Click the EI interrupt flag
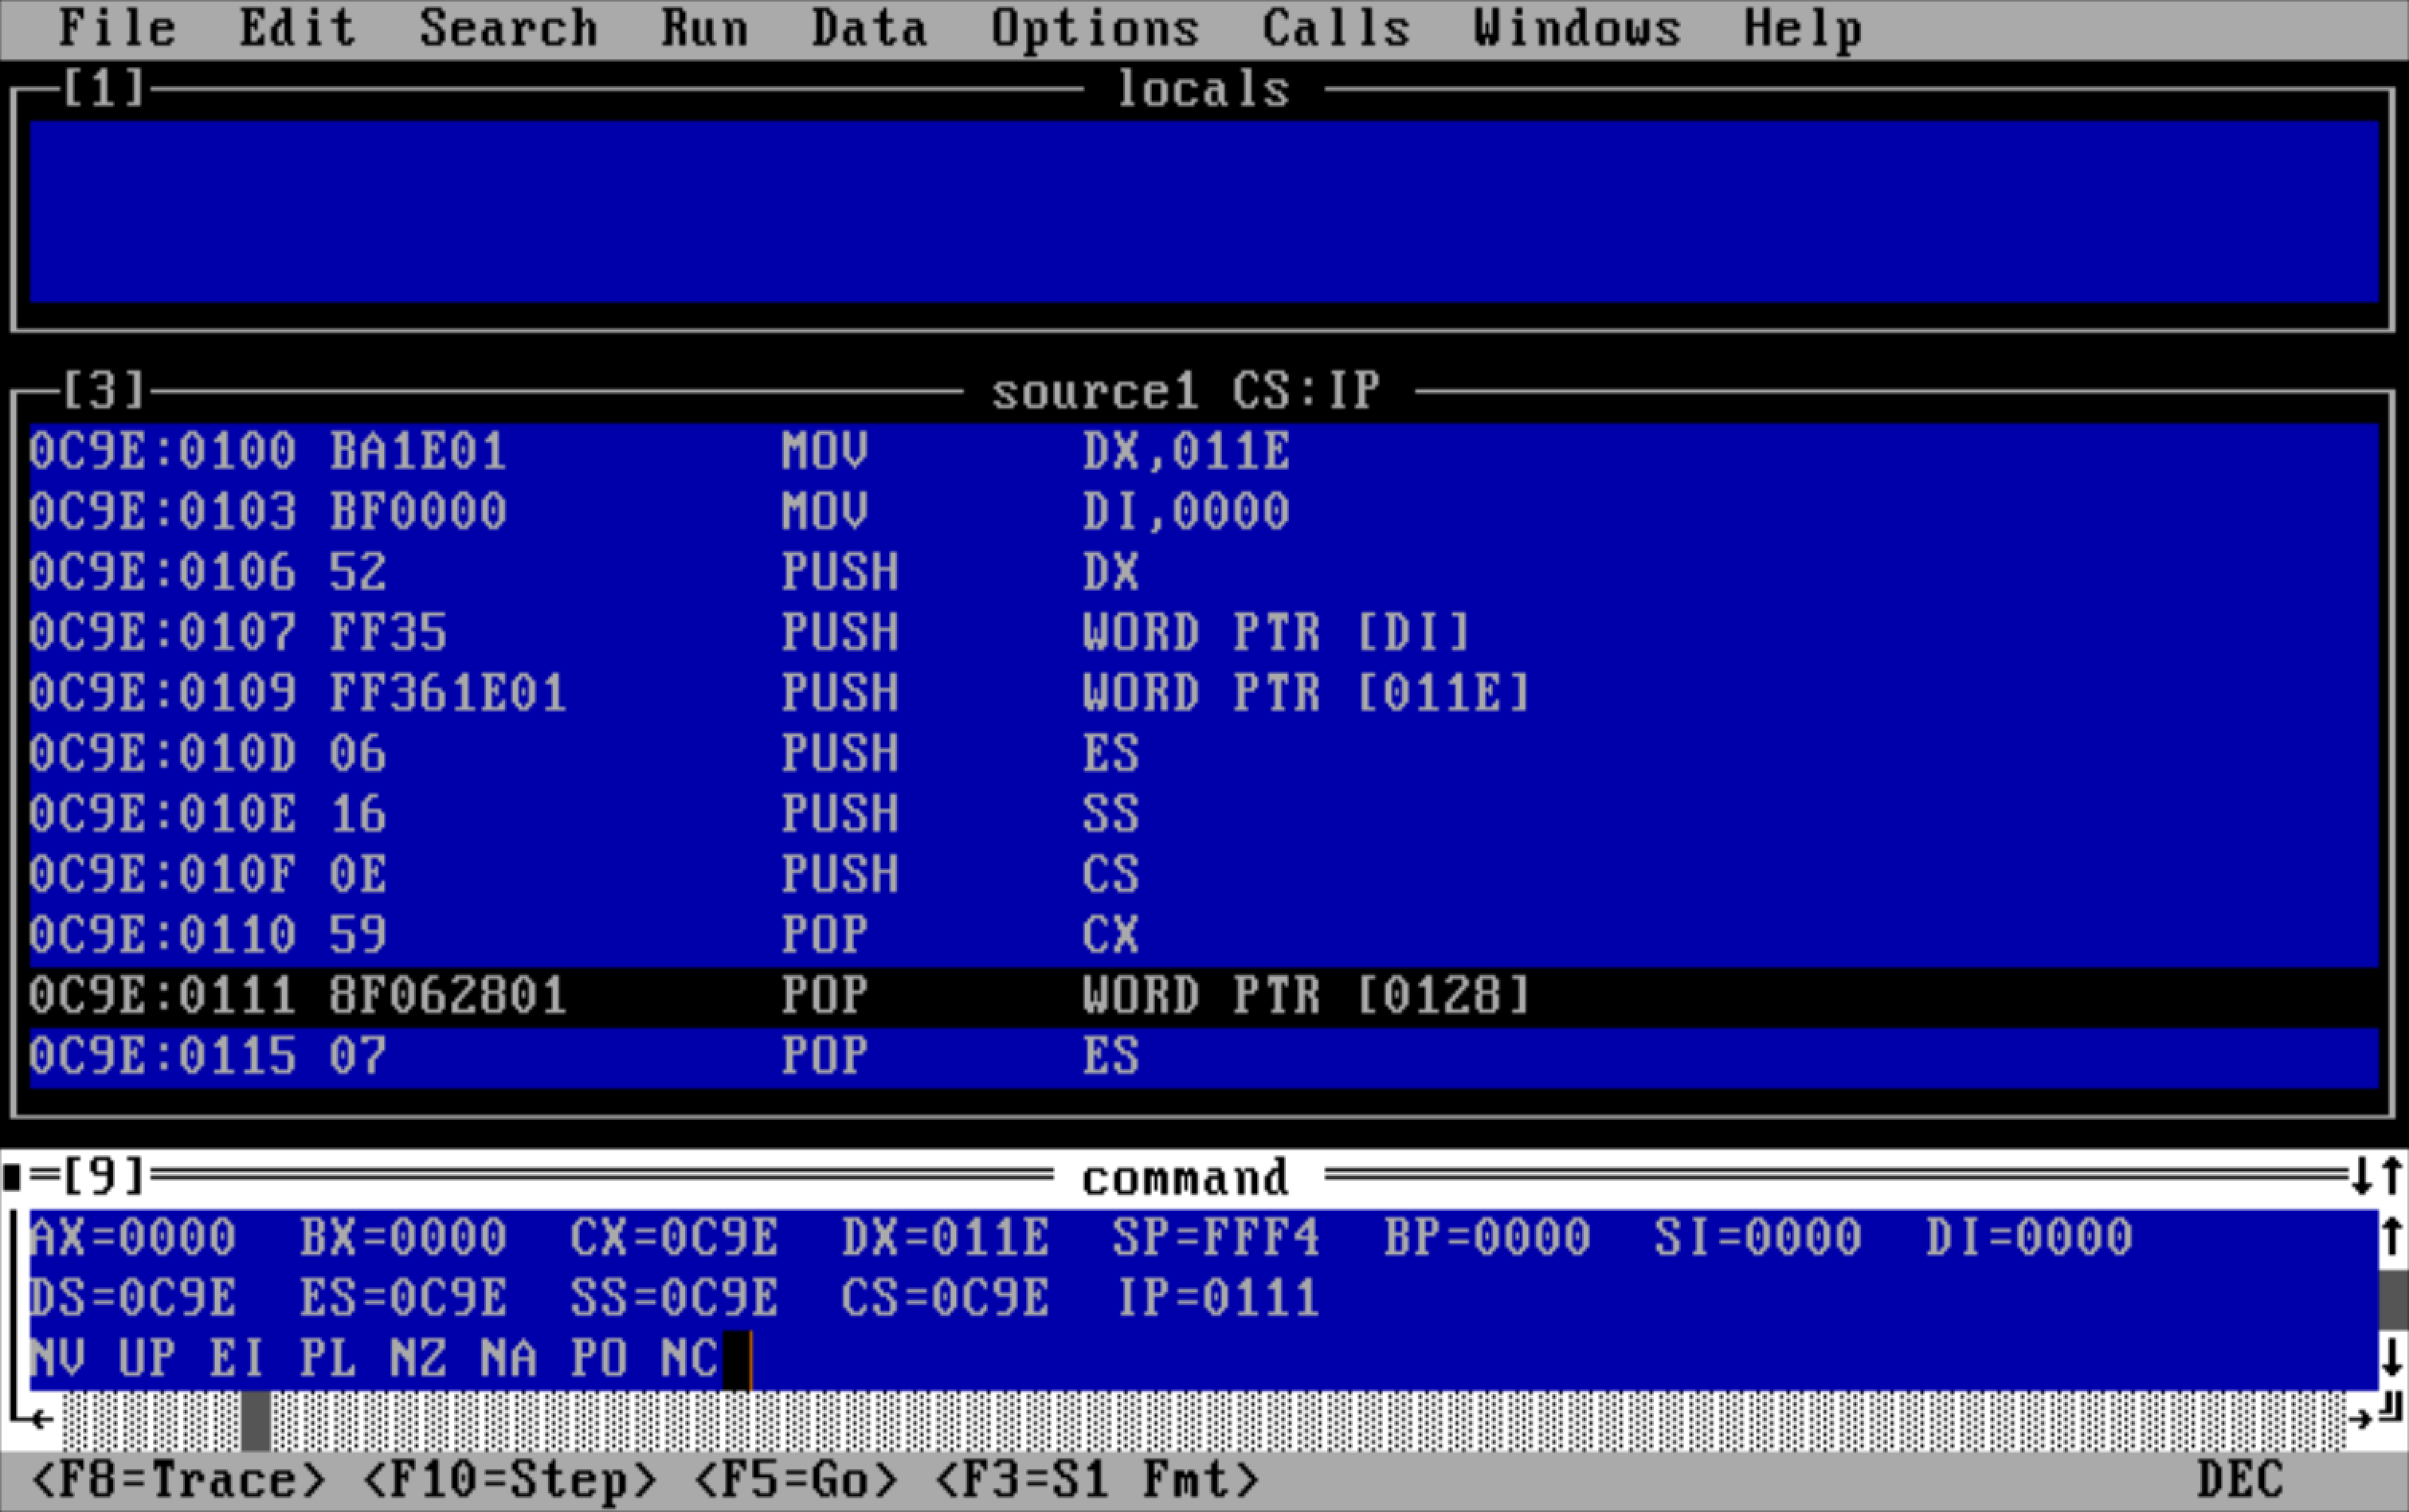This screenshot has width=2409, height=1512. click(x=238, y=1359)
